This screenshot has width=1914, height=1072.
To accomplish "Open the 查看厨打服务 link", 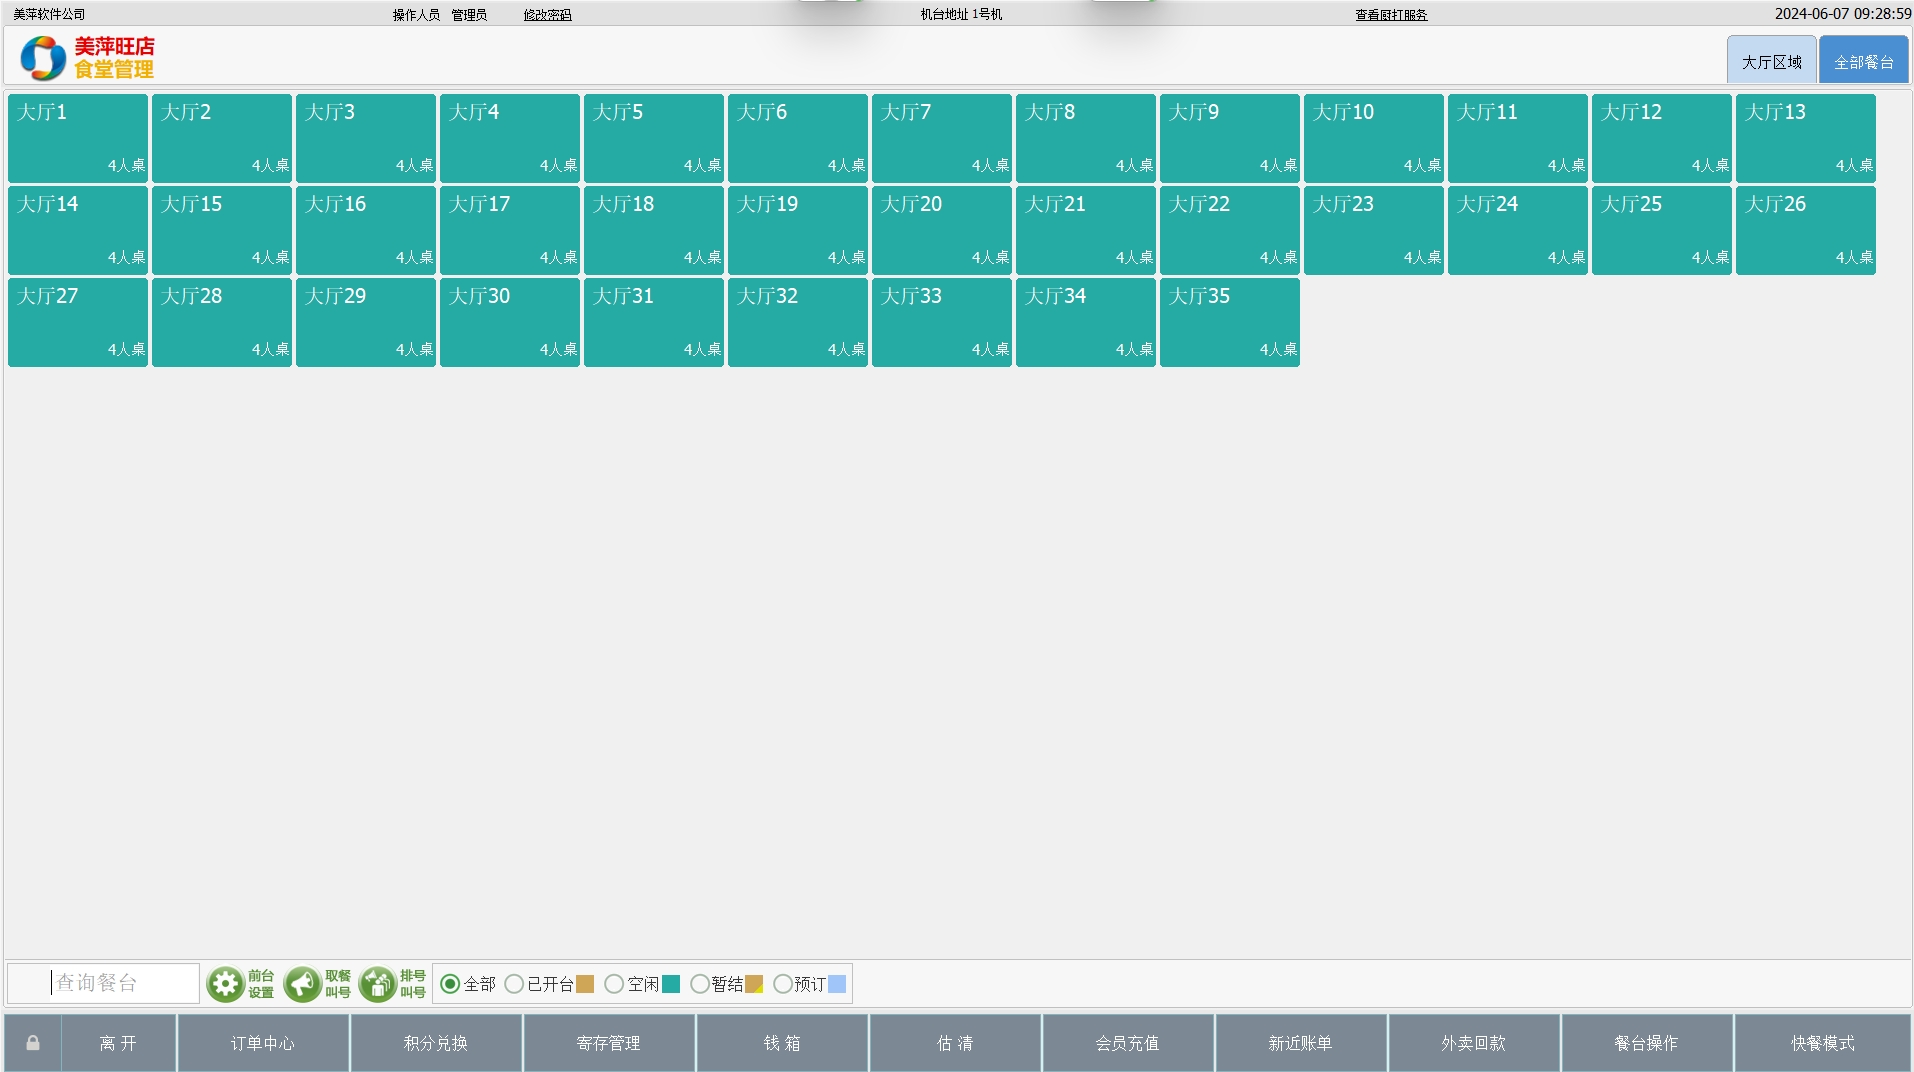I will click(x=1391, y=15).
